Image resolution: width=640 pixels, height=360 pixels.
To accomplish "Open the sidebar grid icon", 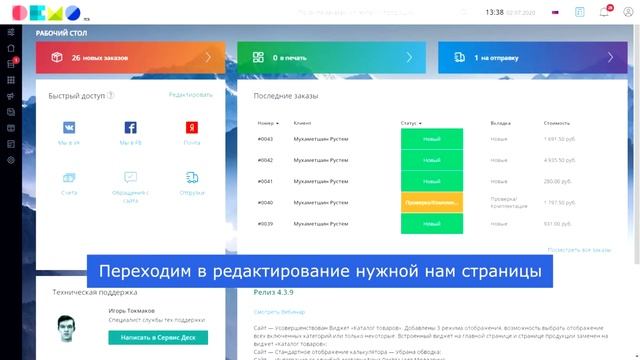I will (x=11, y=80).
